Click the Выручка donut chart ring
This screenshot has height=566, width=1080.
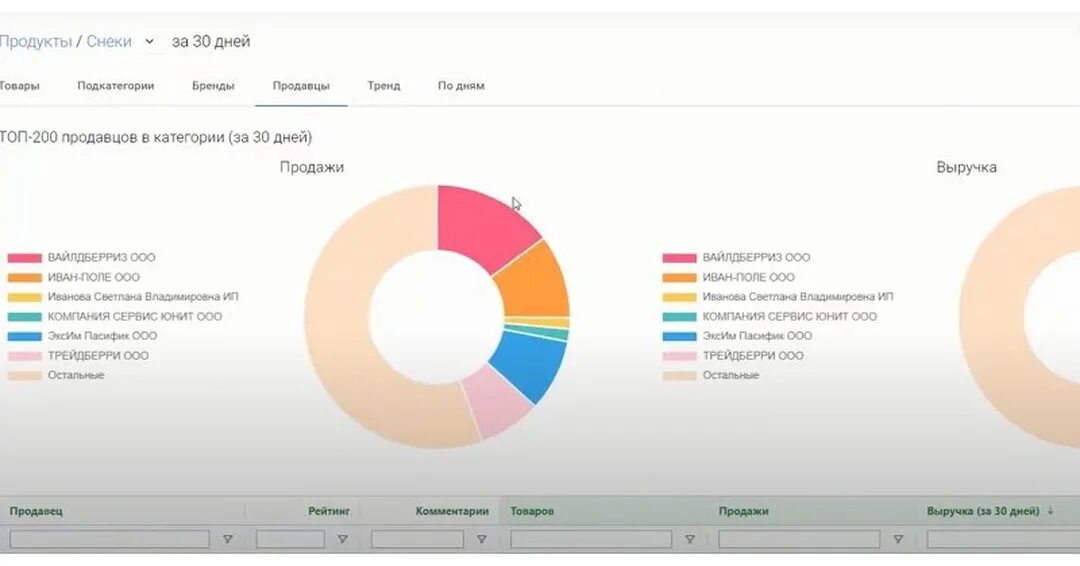pyautogui.click(x=992, y=317)
